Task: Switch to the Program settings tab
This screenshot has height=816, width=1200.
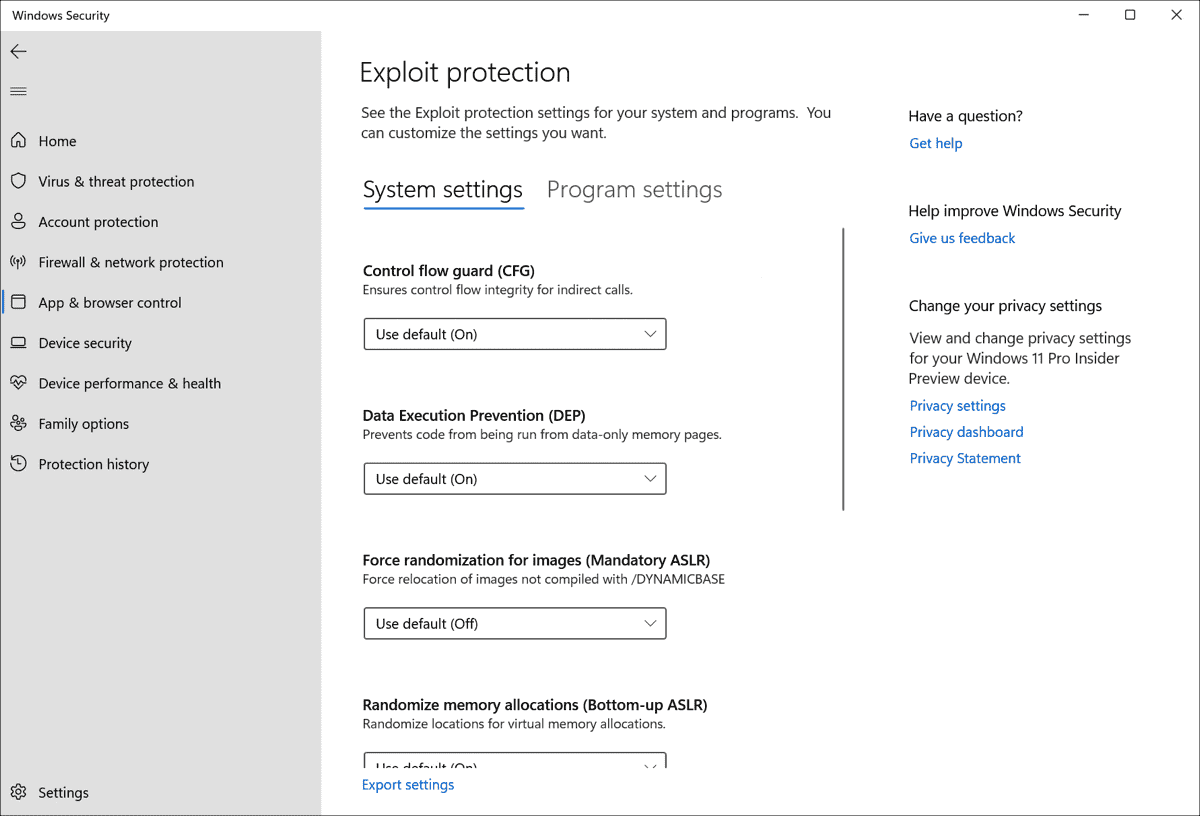Action: tap(635, 190)
